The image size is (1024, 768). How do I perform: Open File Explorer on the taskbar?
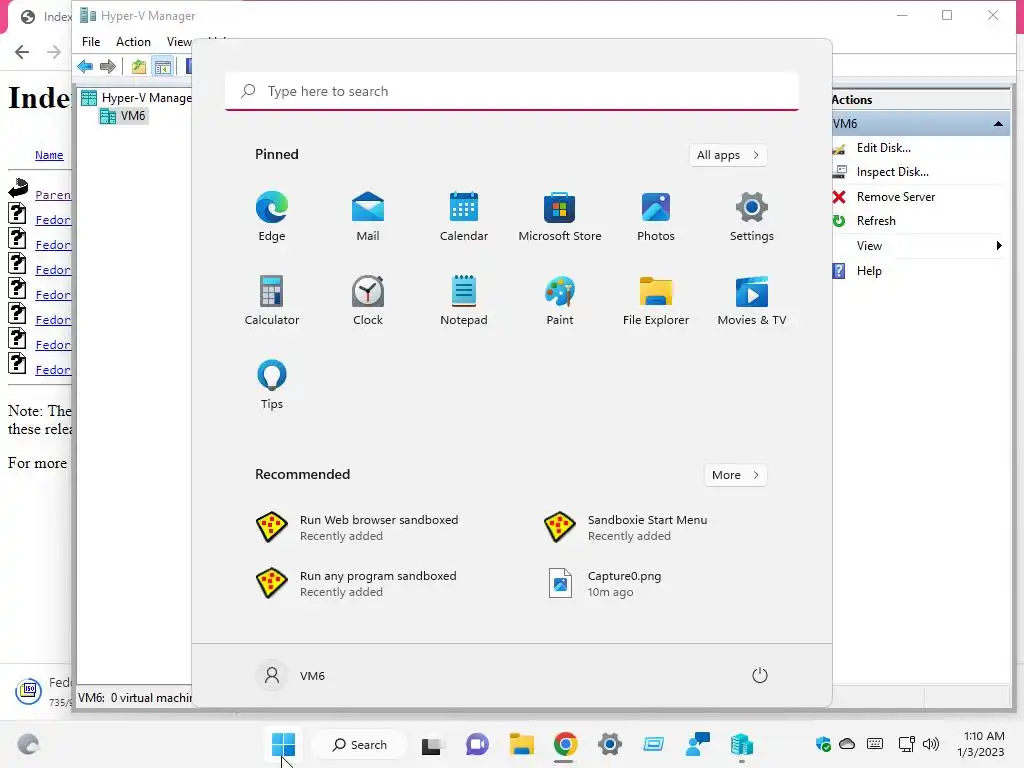[x=521, y=744]
